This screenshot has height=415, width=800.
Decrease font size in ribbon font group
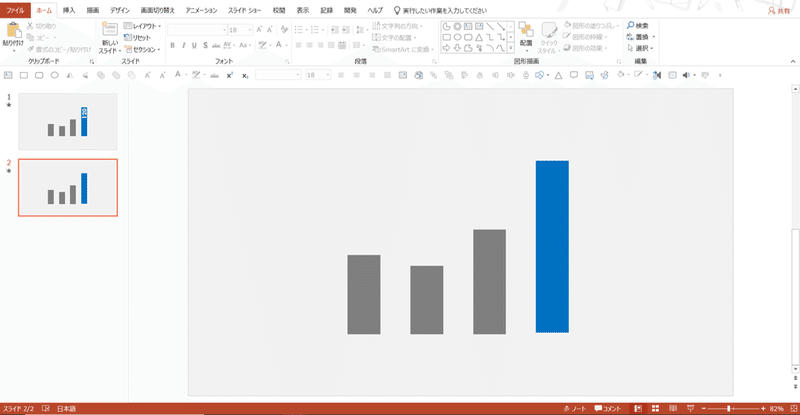coord(269,30)
